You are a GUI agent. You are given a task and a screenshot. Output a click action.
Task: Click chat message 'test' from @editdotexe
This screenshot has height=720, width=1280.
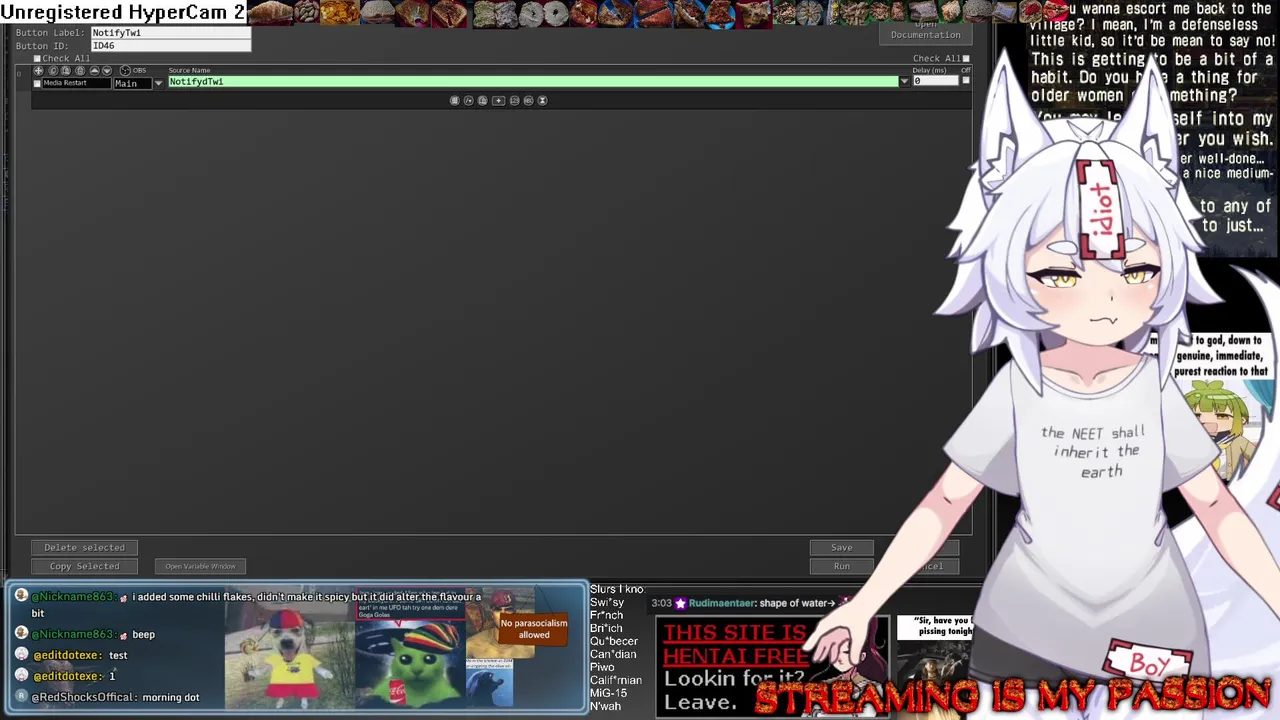[118, 655]
